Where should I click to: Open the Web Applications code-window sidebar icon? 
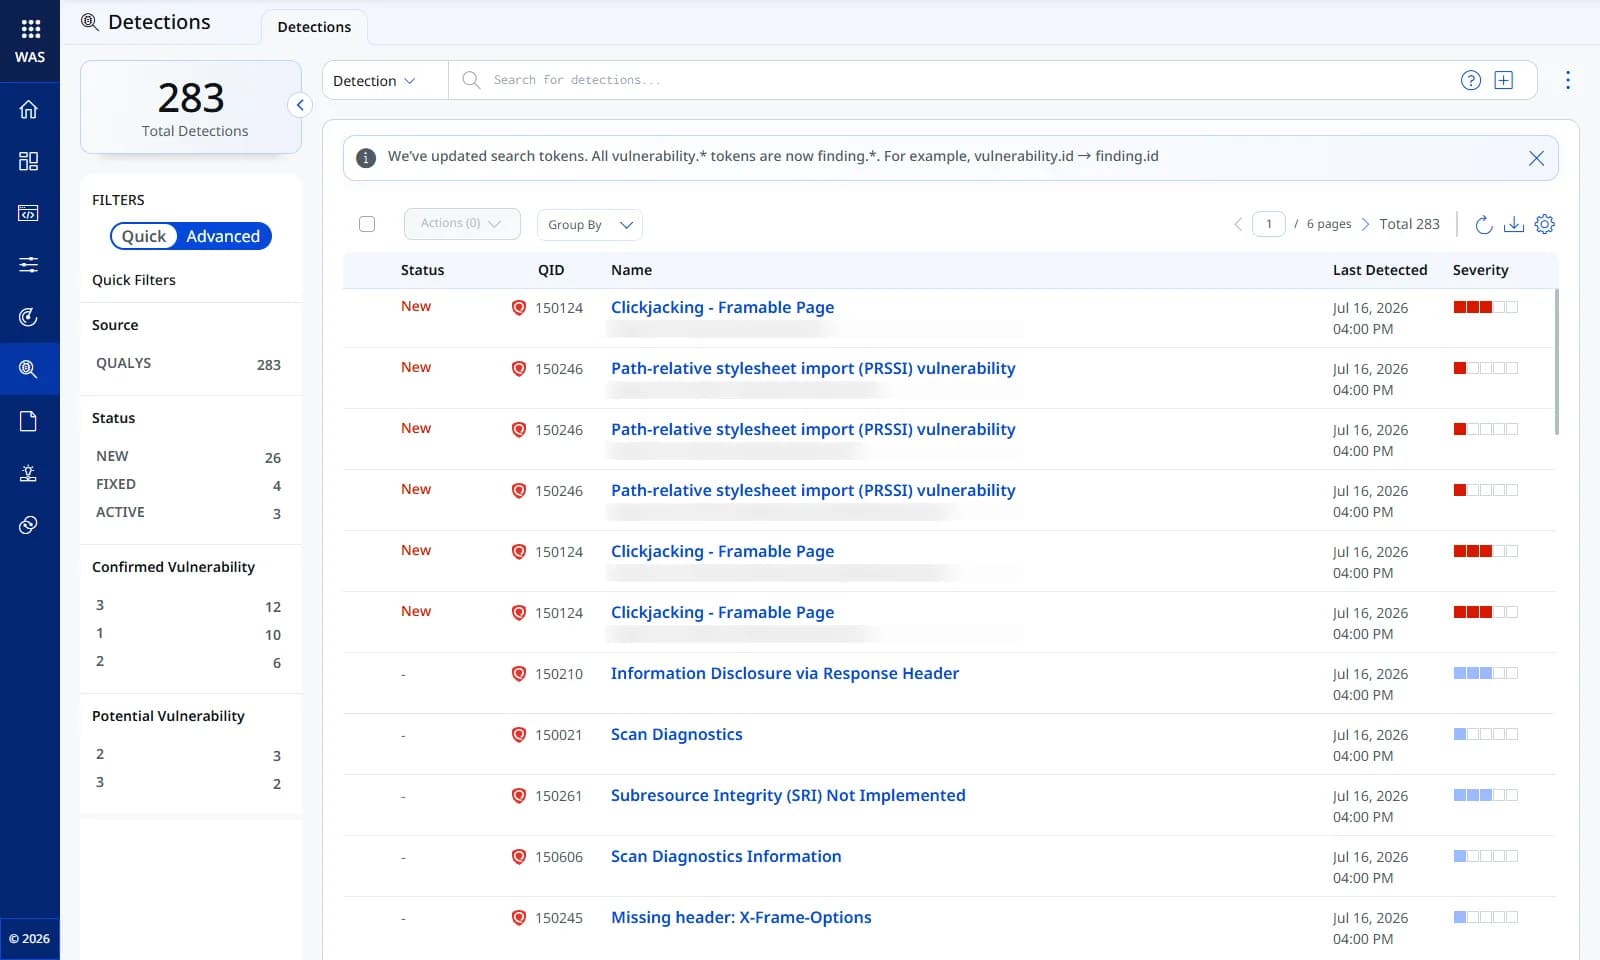[29, 213]
